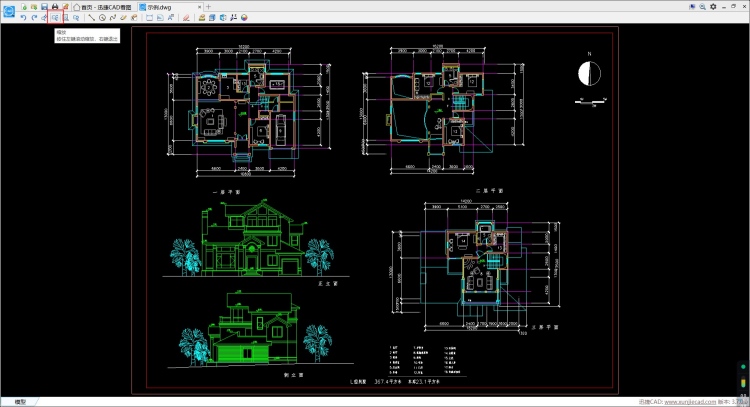Create a new drawing file
The height and width of the screenshot is (407, 750).
click(x=24, y=7)
